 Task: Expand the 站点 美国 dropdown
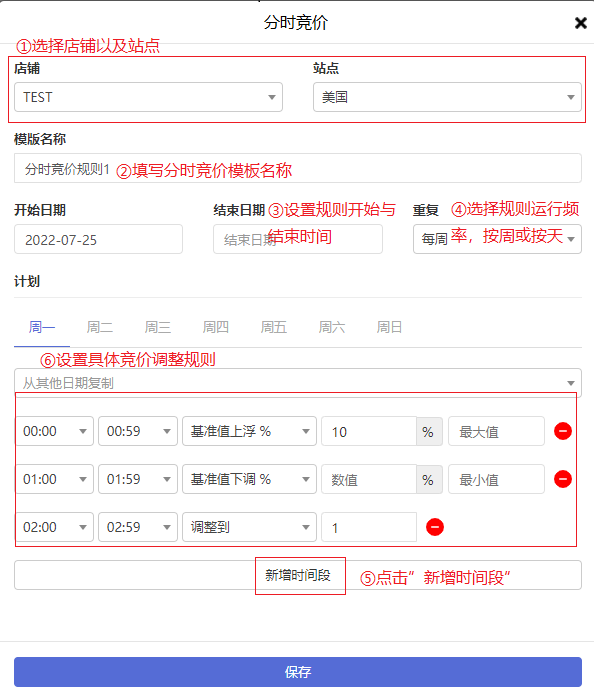(x=447, y=97)
